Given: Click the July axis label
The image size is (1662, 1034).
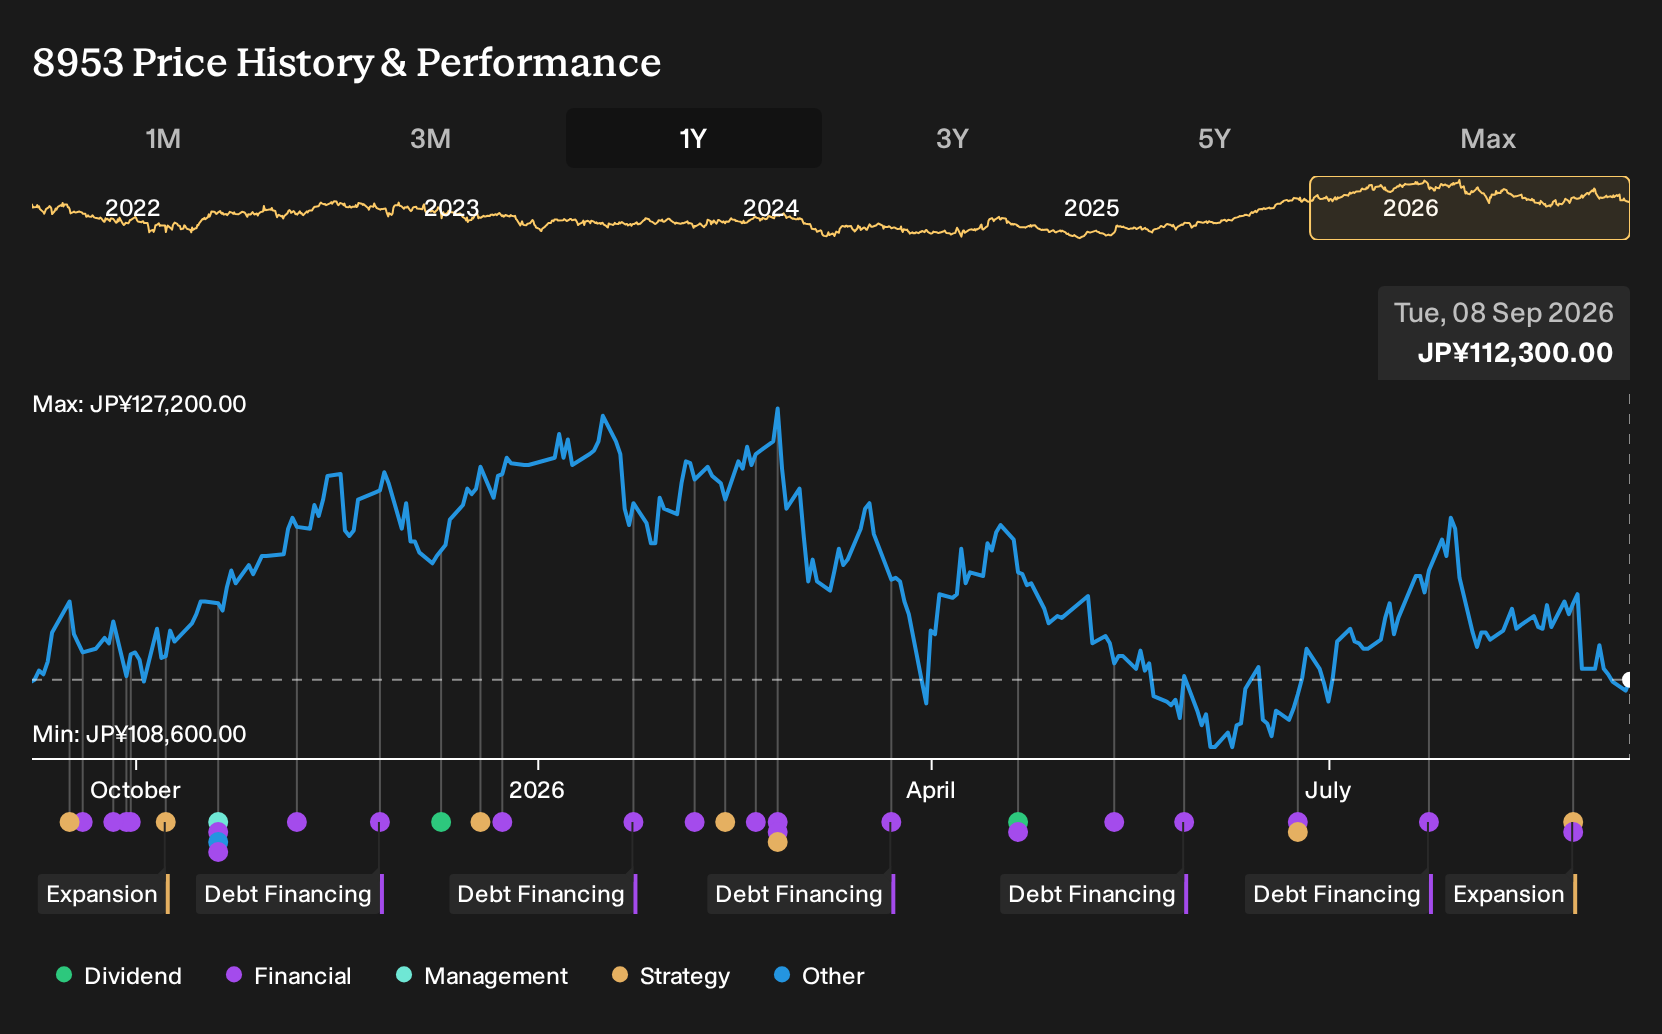Looking at the screenshot, I should 1328,790.
